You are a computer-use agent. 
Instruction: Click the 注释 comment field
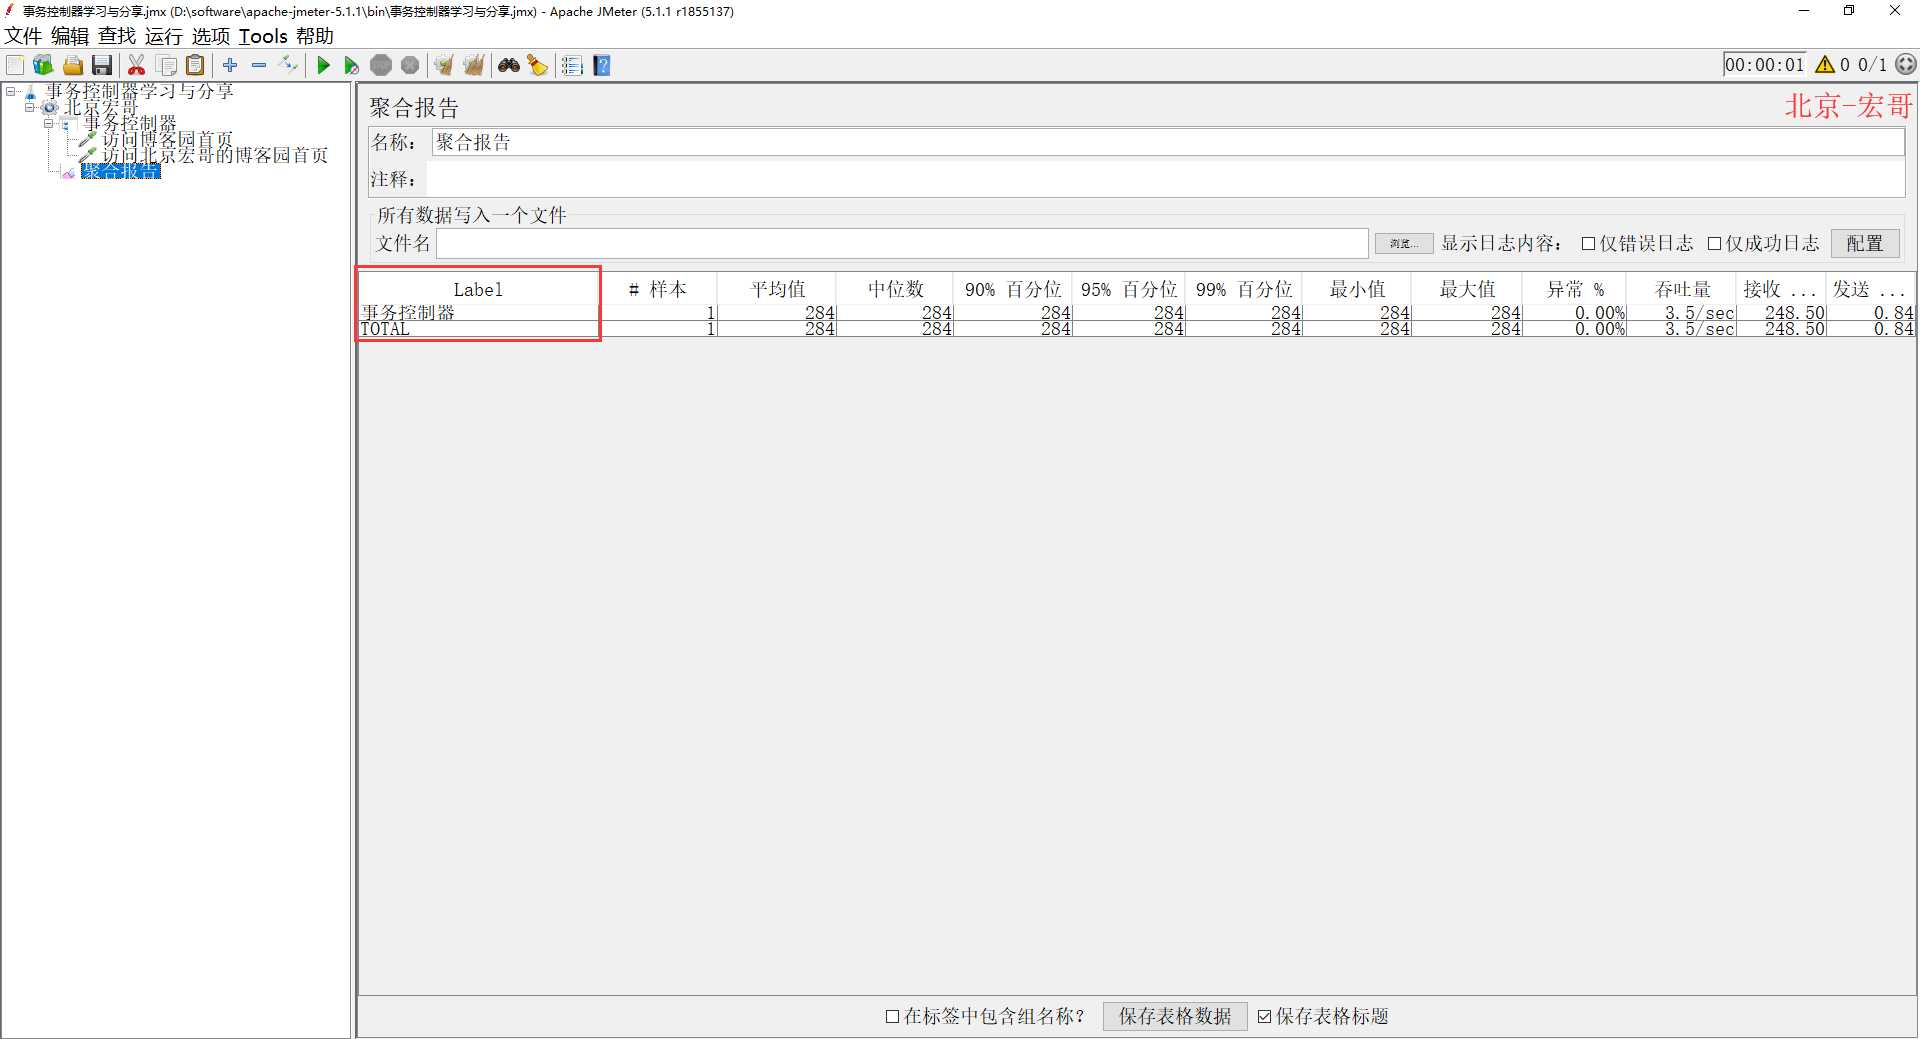1165,179
